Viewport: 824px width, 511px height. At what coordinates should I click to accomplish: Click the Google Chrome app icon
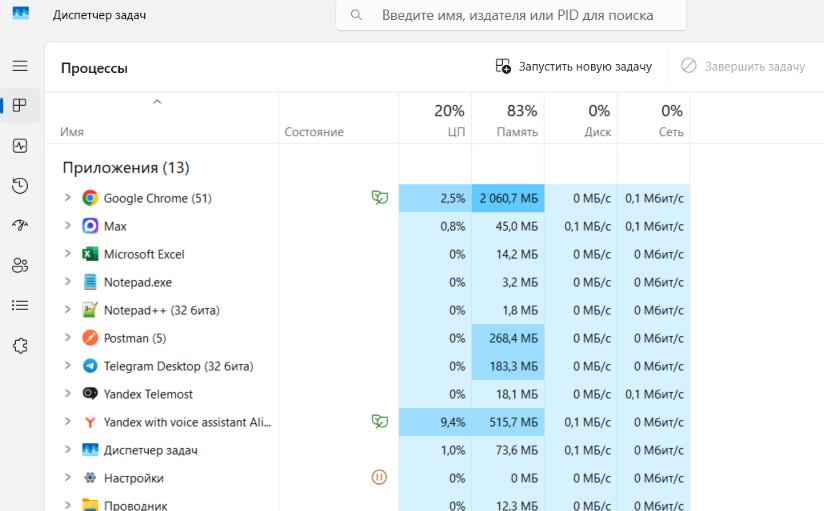coord(90,198)
